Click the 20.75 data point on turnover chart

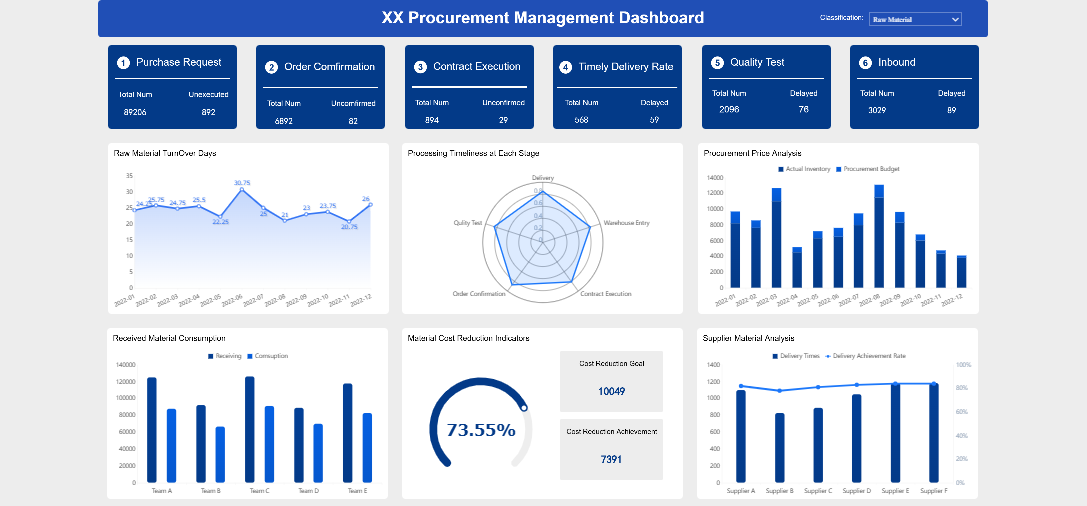pyautogui.click(x=349, y=221)
